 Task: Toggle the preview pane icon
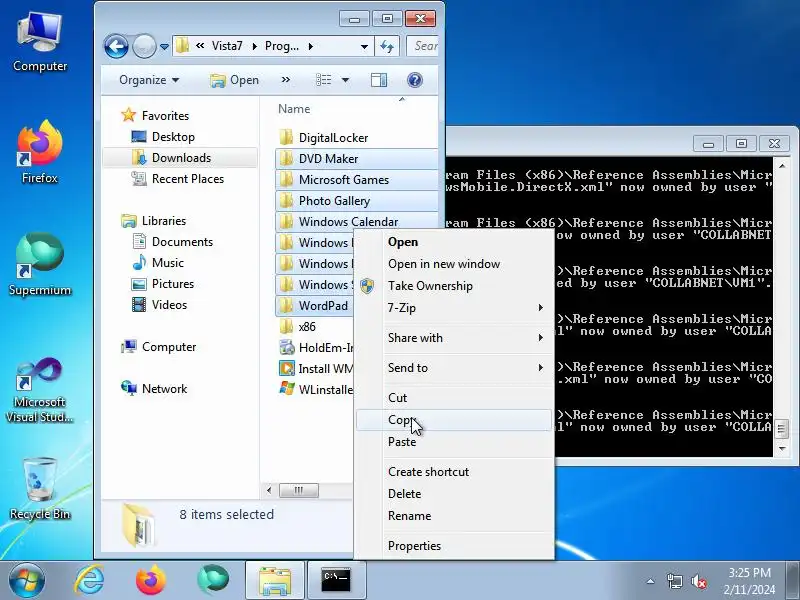(379, 80)
